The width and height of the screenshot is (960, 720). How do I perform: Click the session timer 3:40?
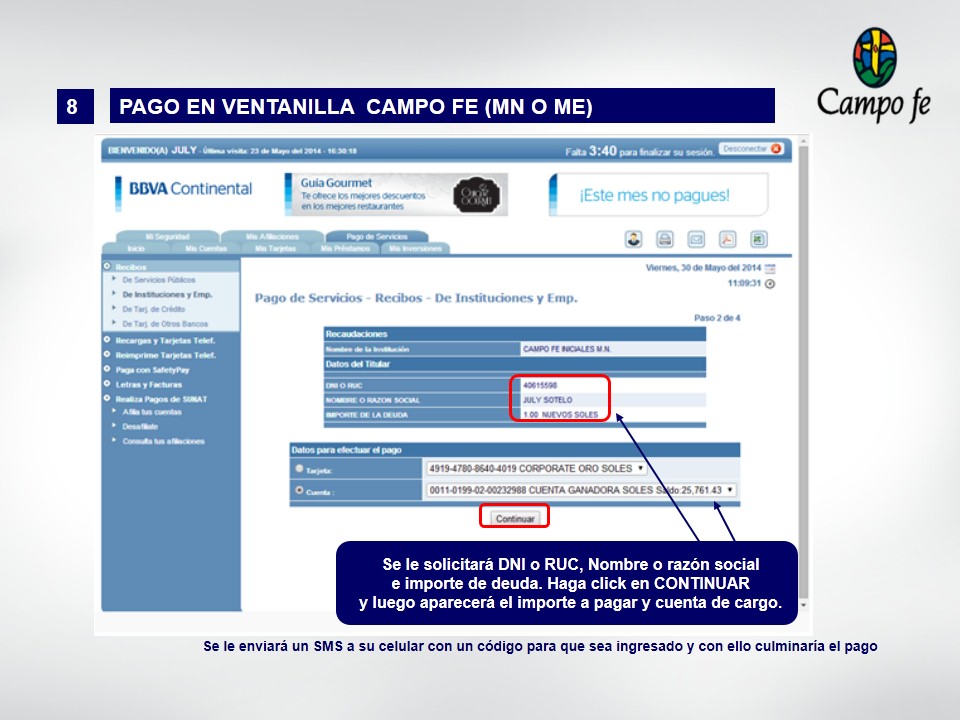[x=602, y=151]
